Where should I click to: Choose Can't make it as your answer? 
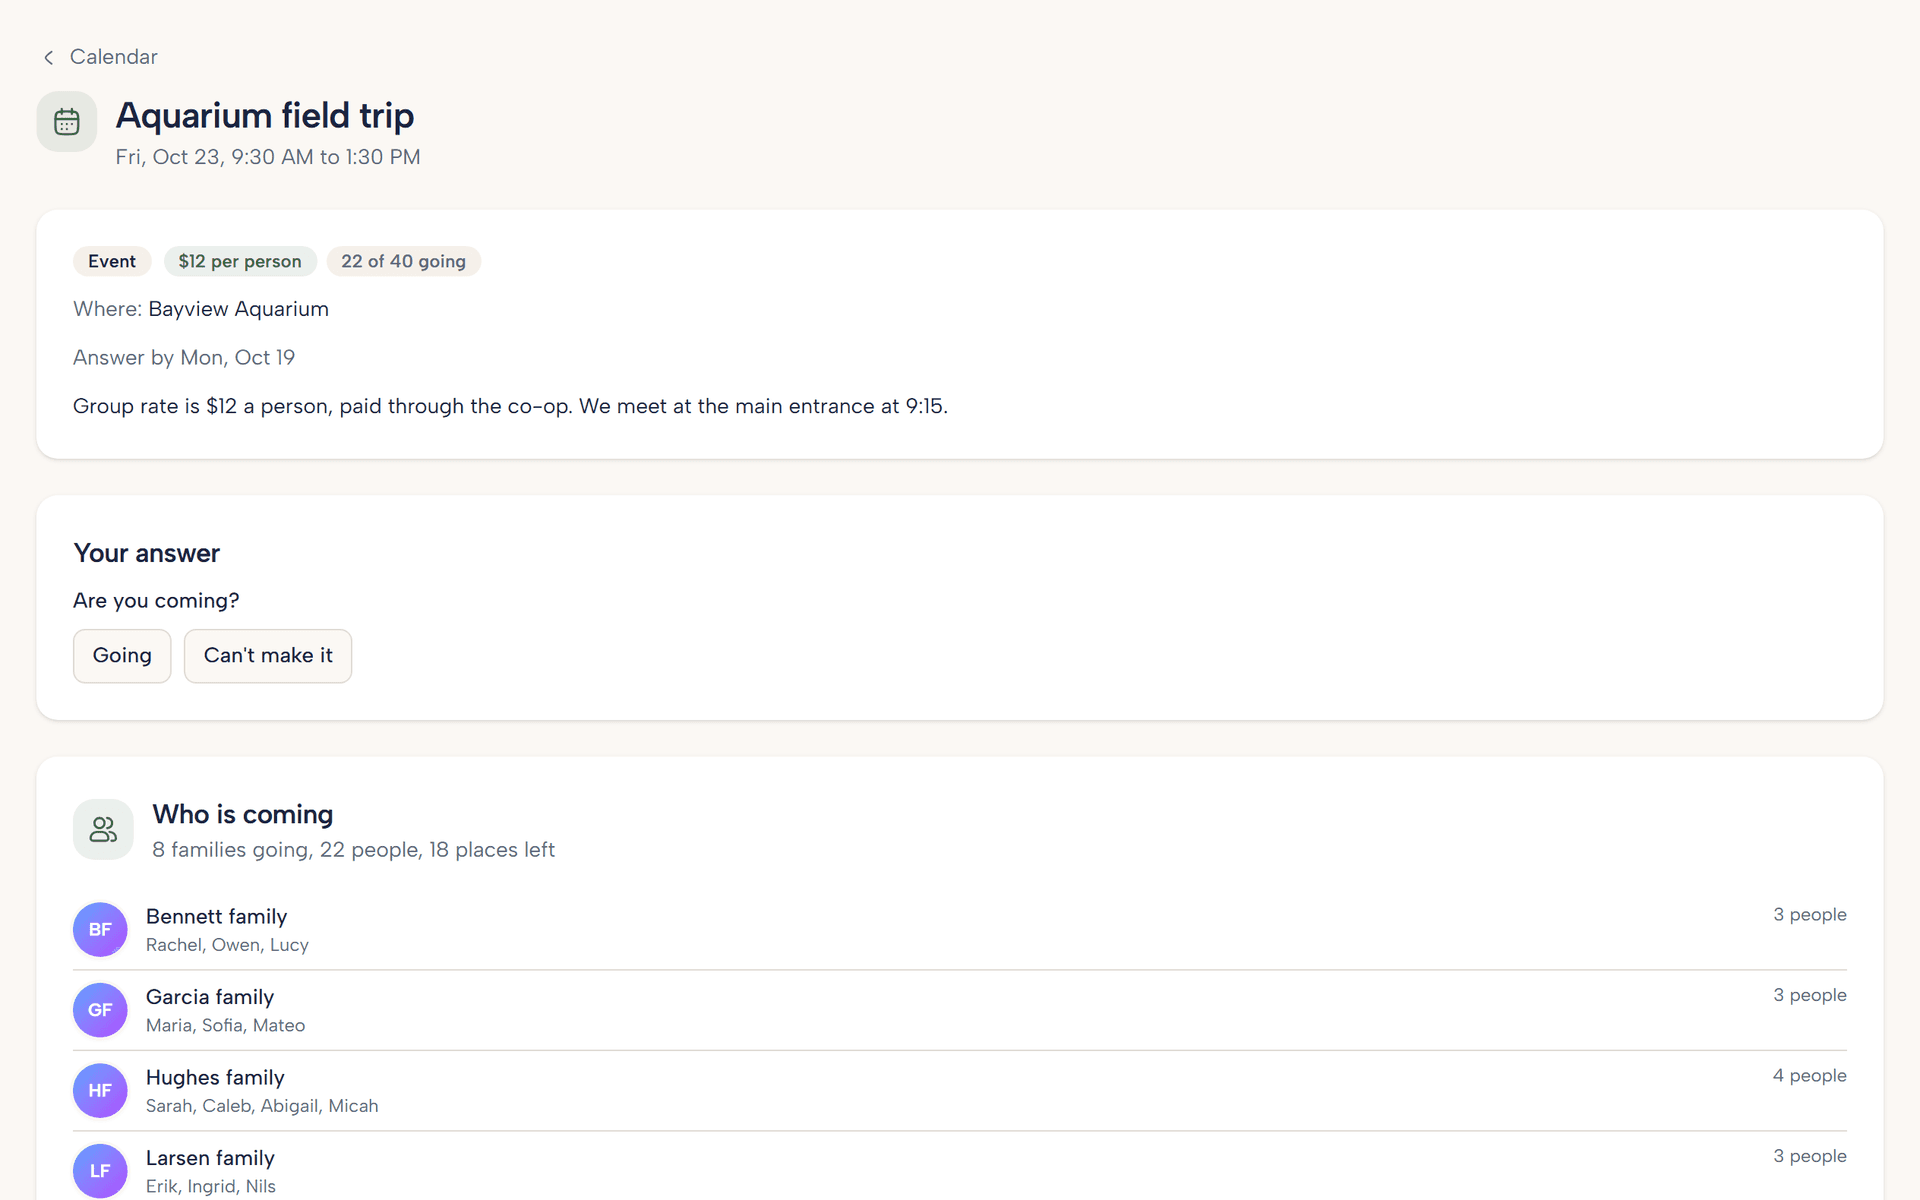[268, 656]
